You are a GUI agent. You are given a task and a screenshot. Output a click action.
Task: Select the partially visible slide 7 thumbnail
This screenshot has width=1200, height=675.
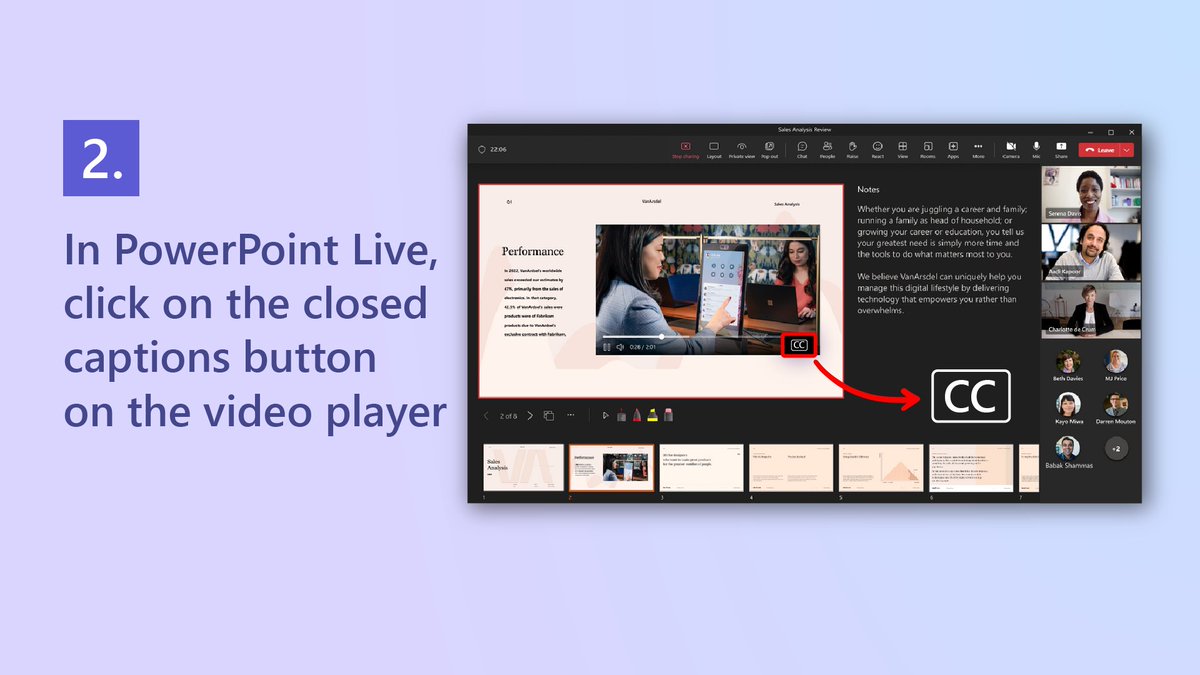(1029, 467)
